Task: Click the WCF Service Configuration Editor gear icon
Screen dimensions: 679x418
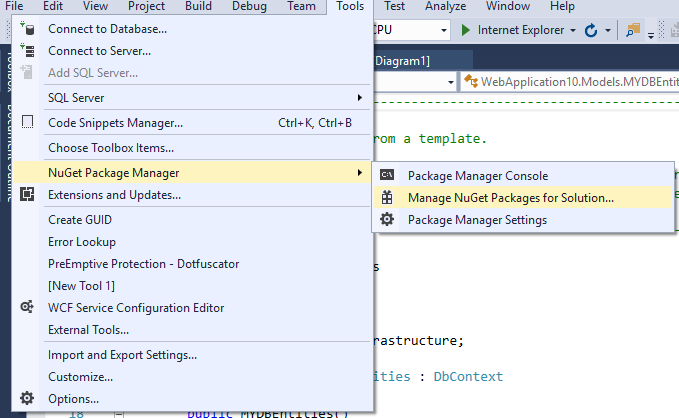Action: click(x=28, y=308)
